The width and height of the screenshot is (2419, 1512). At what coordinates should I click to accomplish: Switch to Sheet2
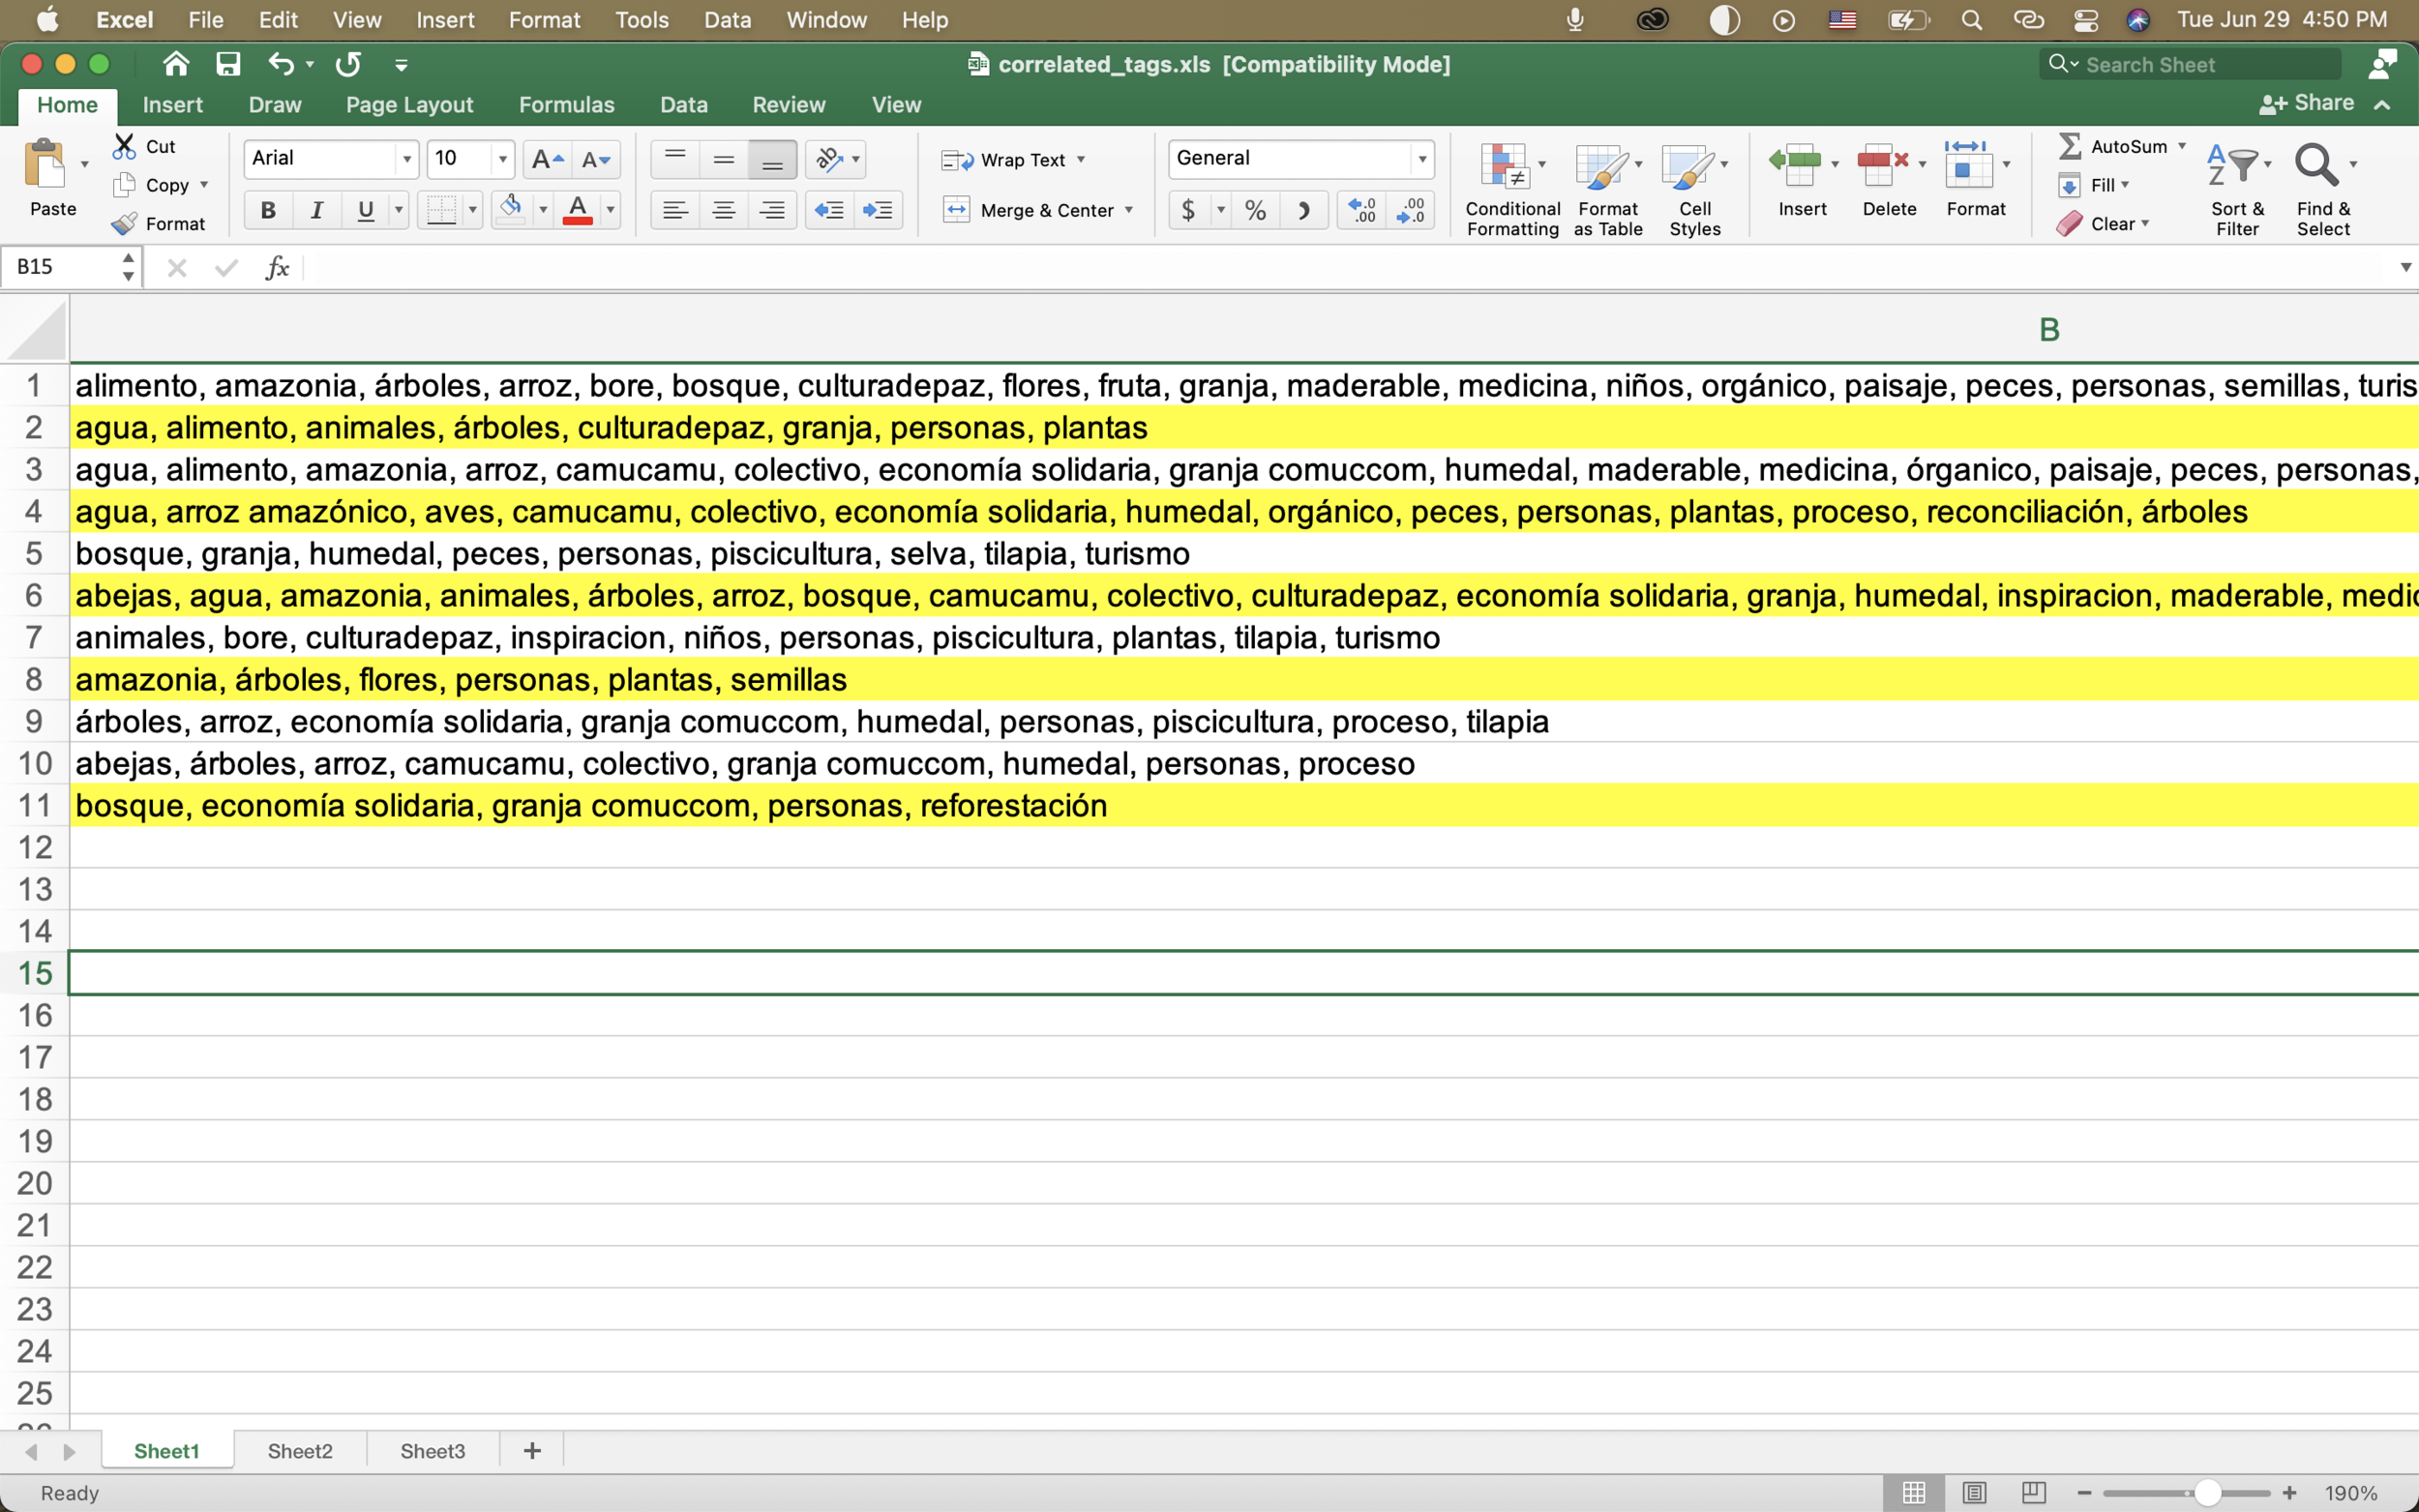pos(298,1450)
